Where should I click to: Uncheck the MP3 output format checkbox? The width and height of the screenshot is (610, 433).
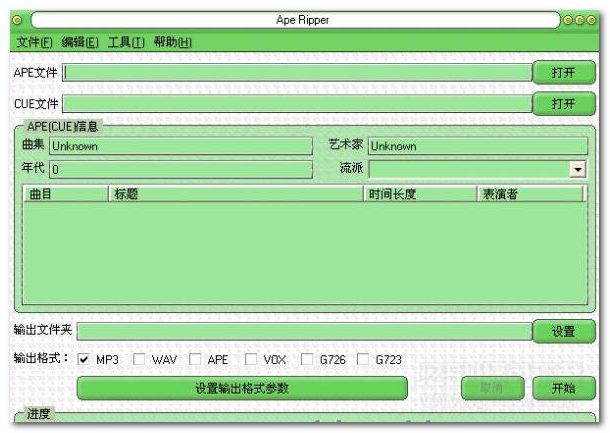tap(83, 359)
